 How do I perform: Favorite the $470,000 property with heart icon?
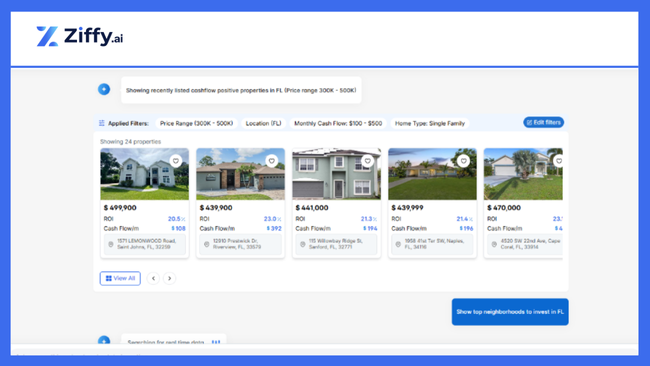point(558,160)
